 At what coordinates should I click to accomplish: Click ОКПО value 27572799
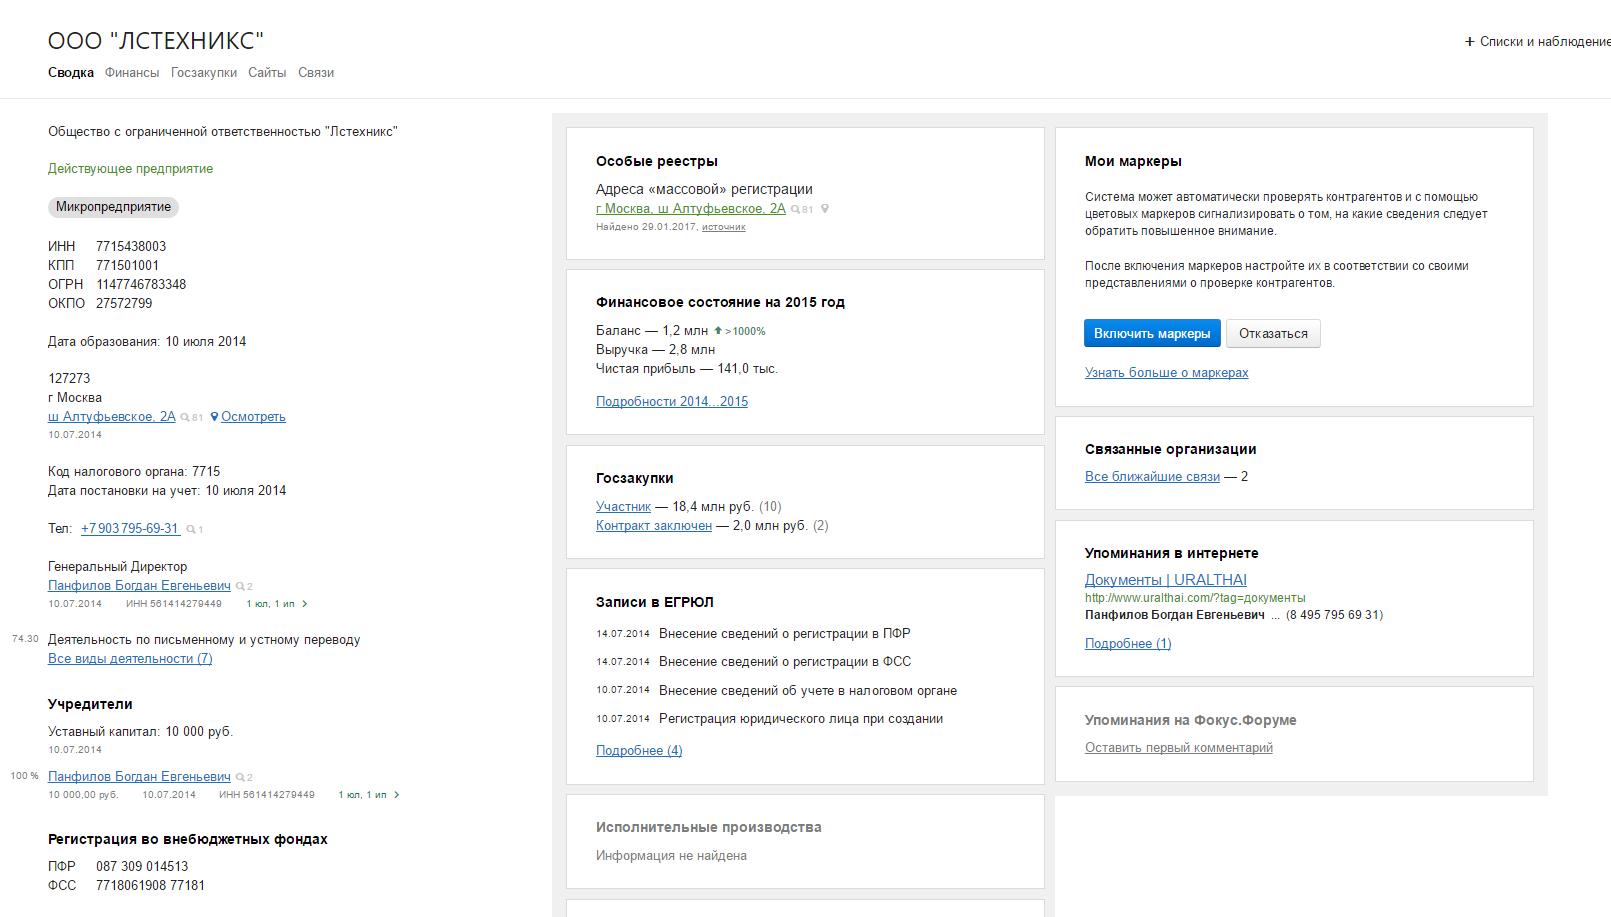point(124,303)
